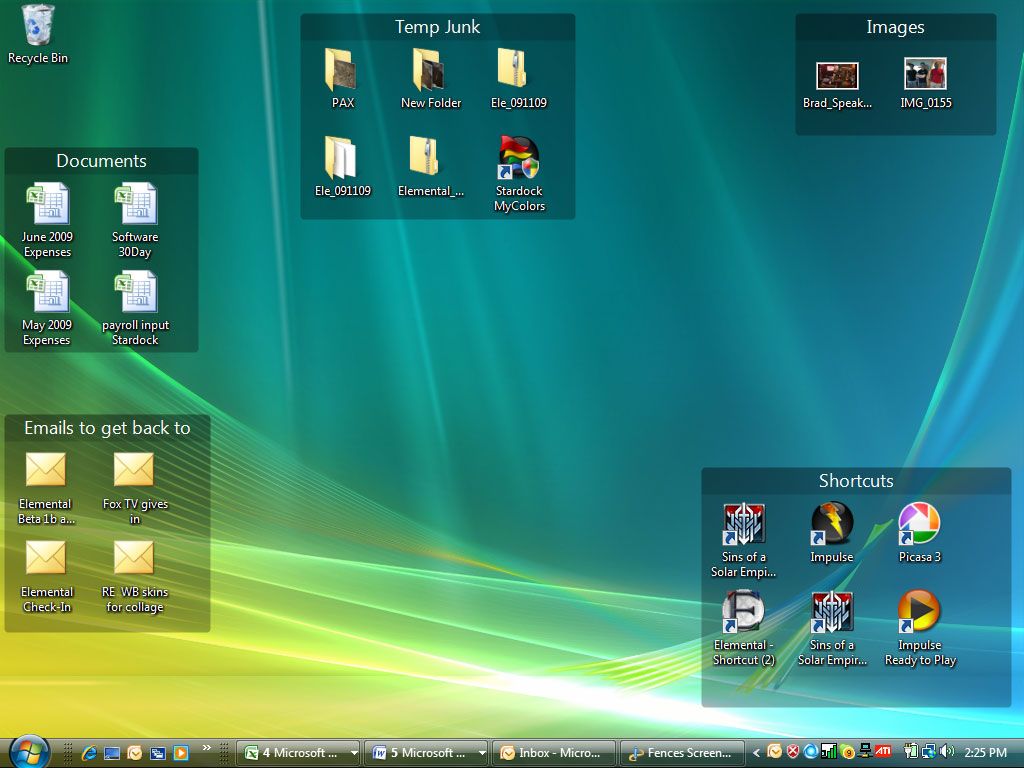Open the Picasa 3 shortcut

(x=919, y=524)
